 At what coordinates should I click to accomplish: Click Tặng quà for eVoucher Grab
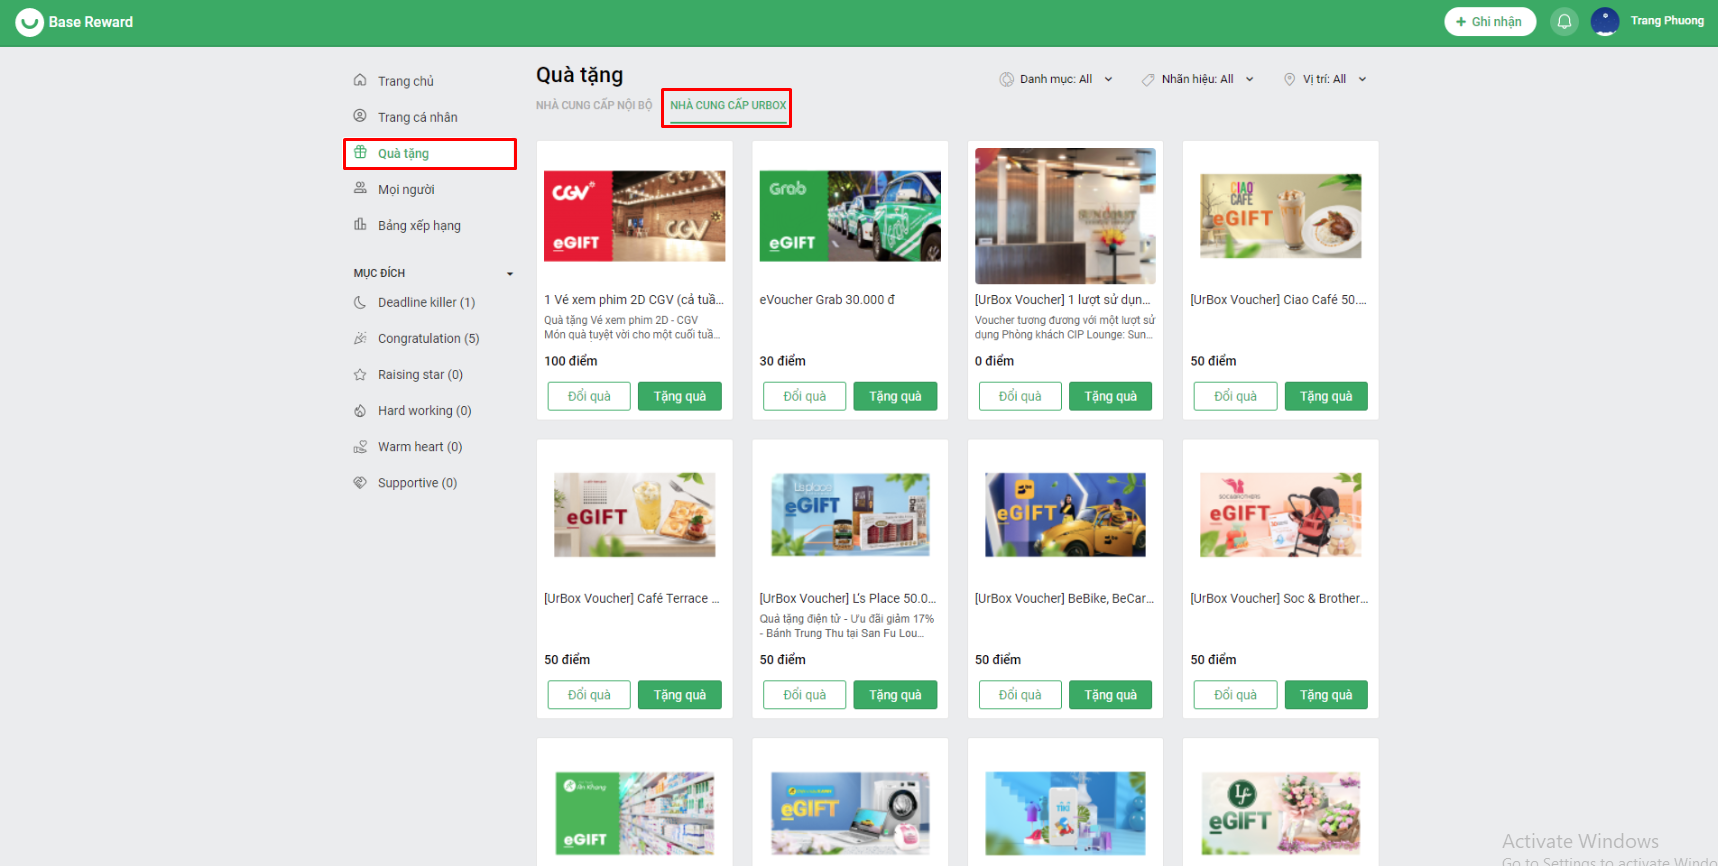point(895,396)
